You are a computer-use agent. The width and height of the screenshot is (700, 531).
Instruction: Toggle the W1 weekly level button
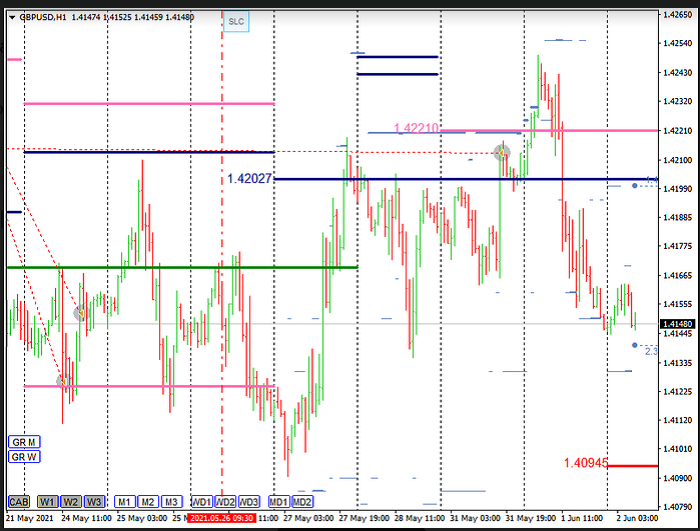click(48, 501)
